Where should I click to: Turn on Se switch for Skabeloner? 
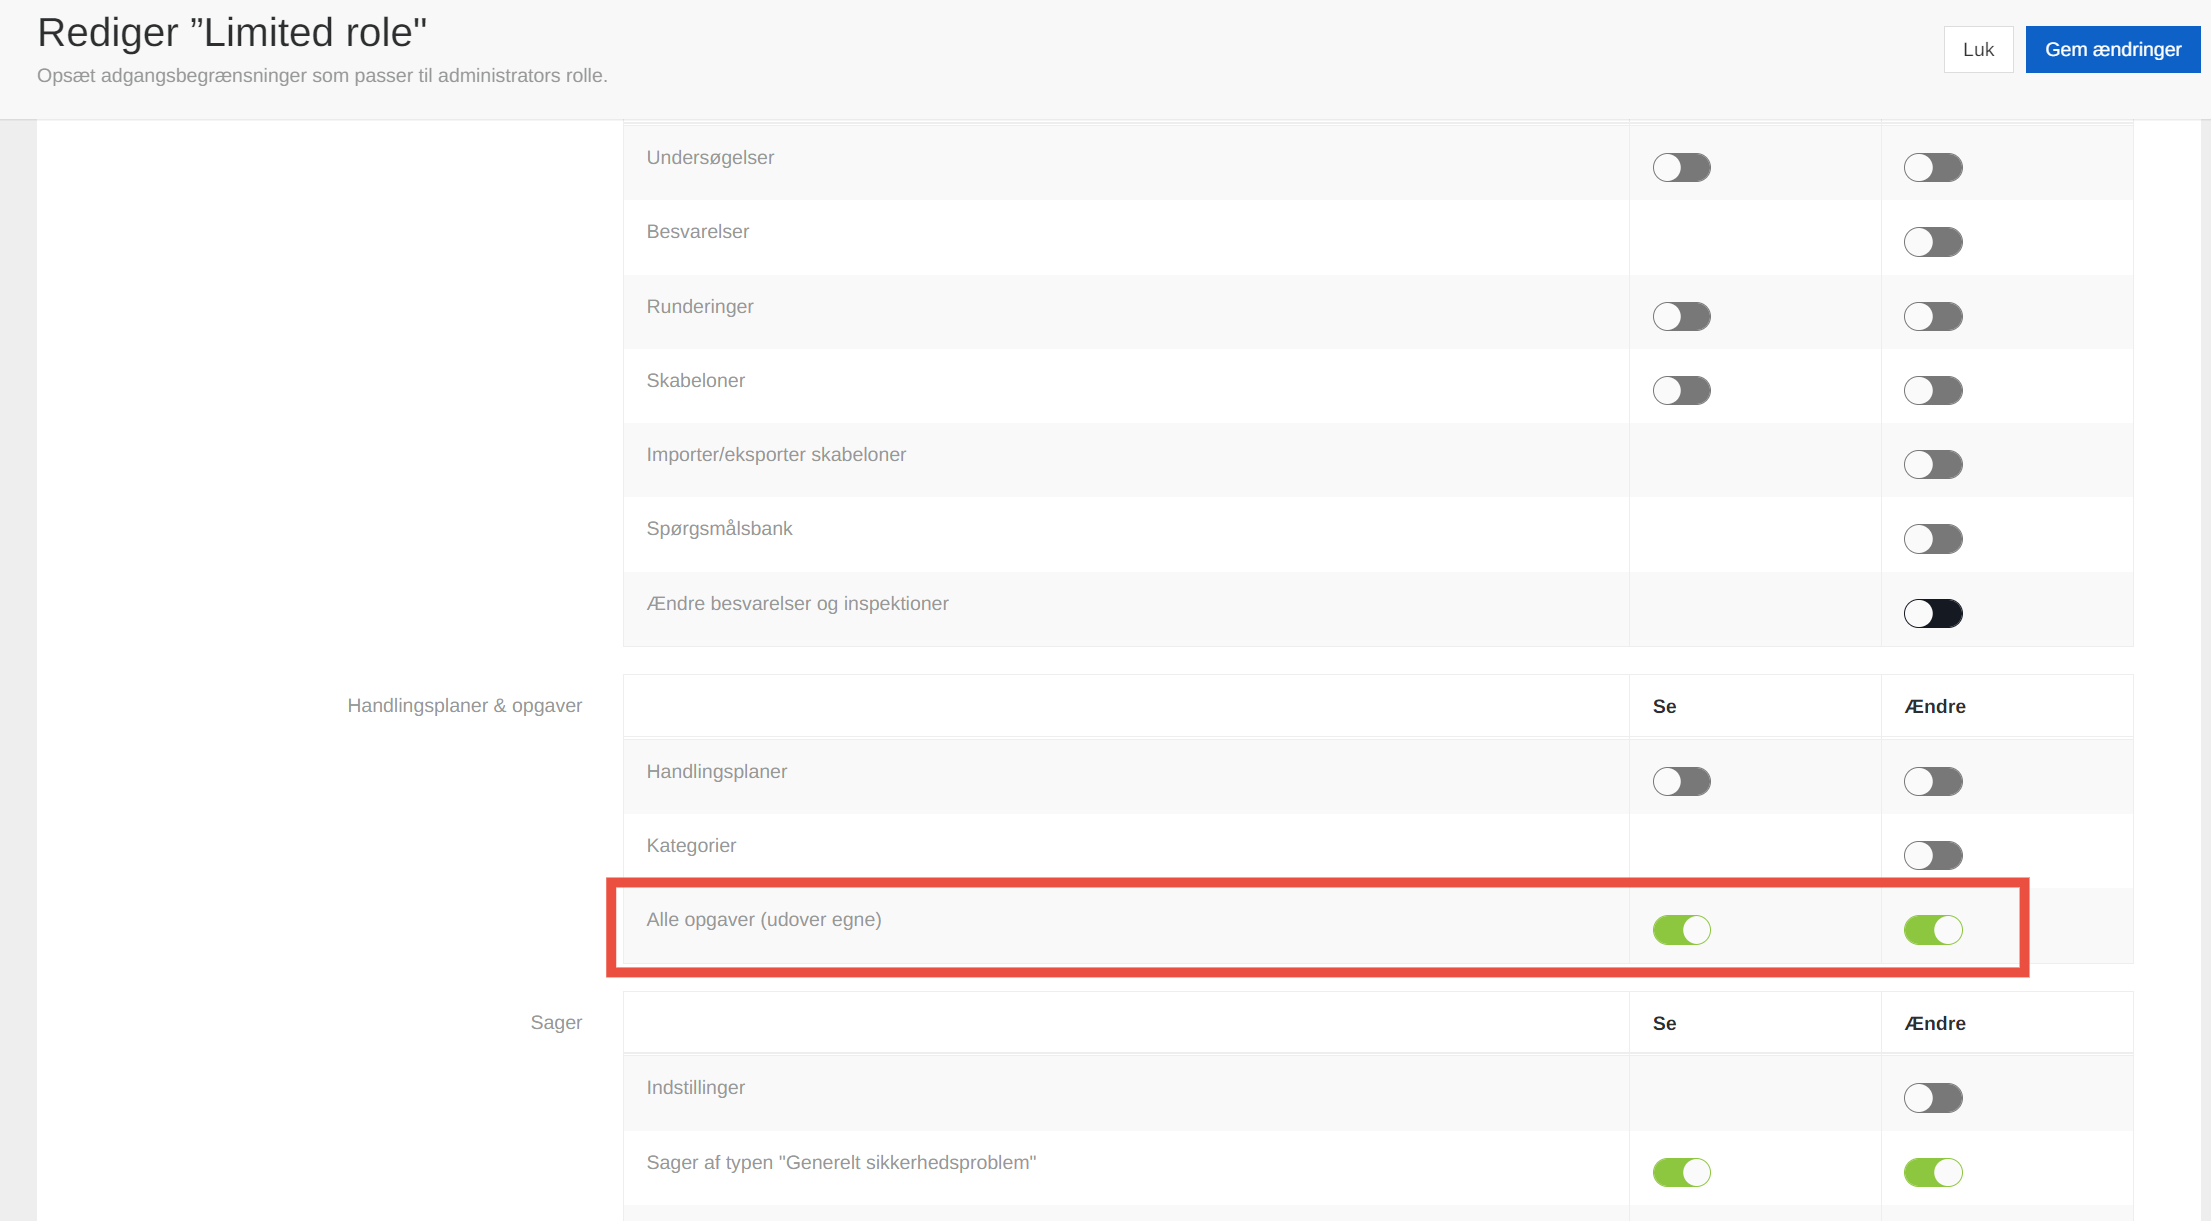(x=1681, y=390)
